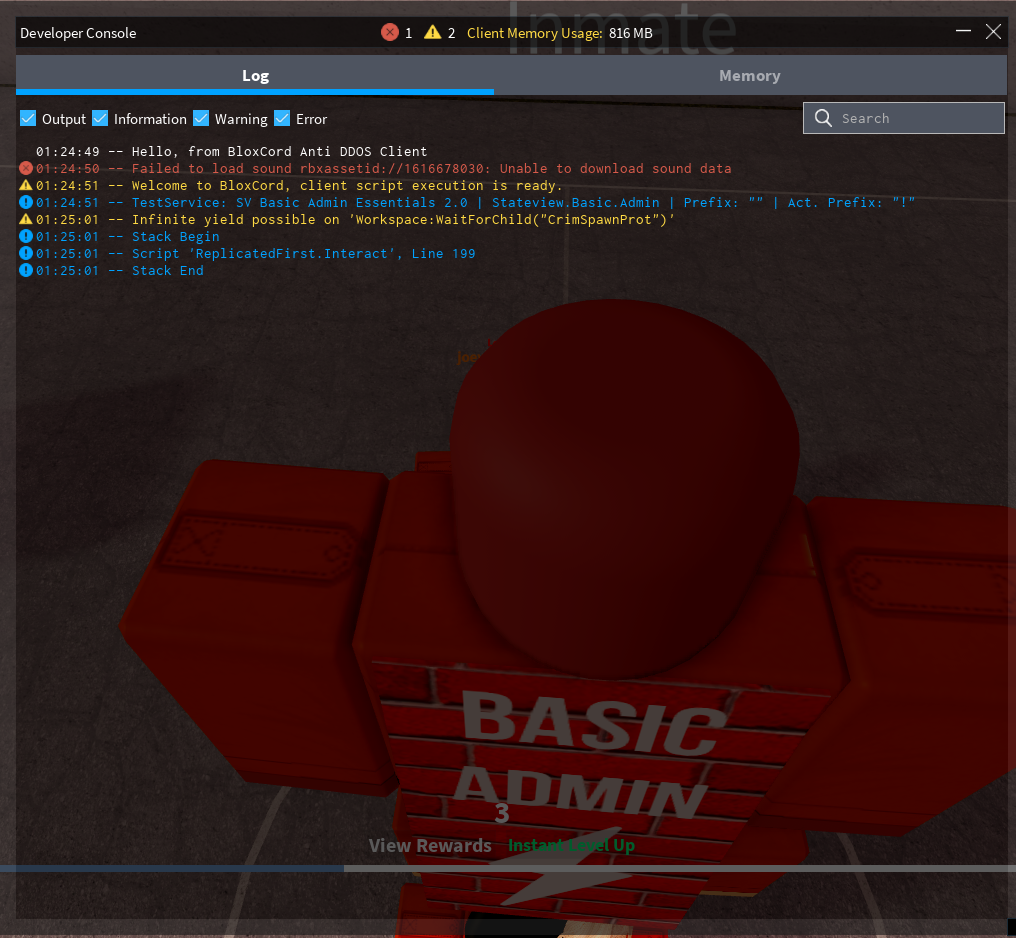Click warning icon beside Infinite yield entry
The image size is (1016, 938).
tap(26, 219)
